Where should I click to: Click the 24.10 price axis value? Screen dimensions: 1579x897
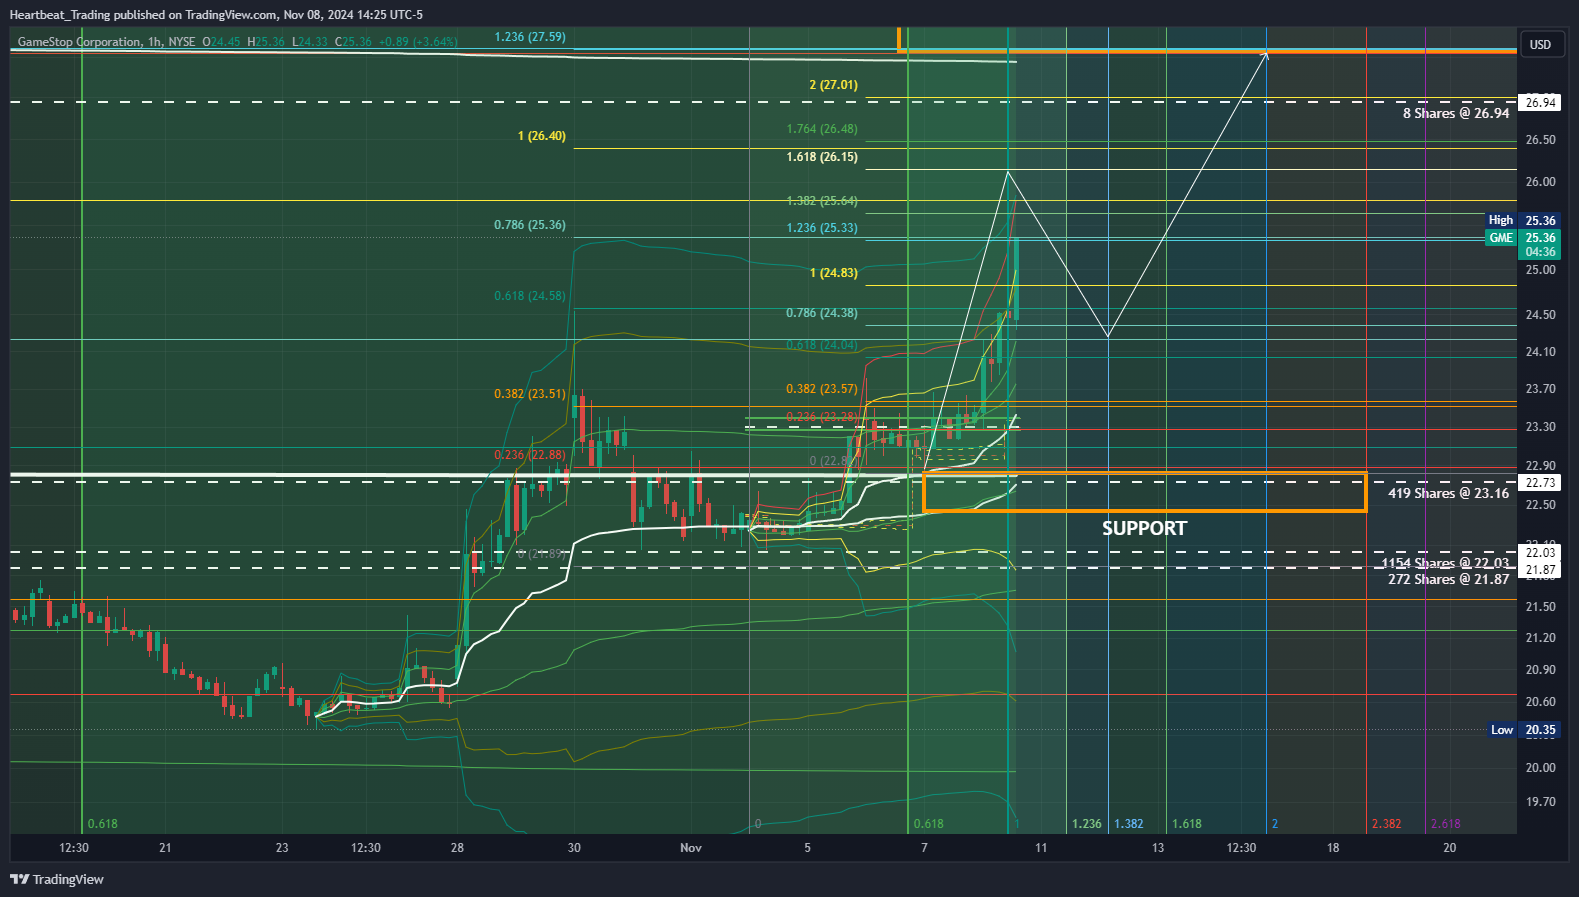point(1540,352)
